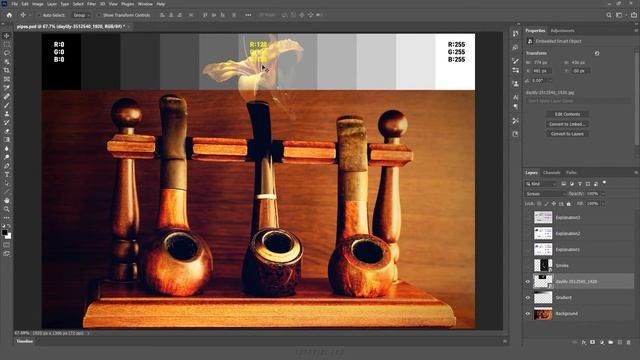Open the Group dropdown in options bar
This screenshot has height=360, width=640.
pos(81,15)
